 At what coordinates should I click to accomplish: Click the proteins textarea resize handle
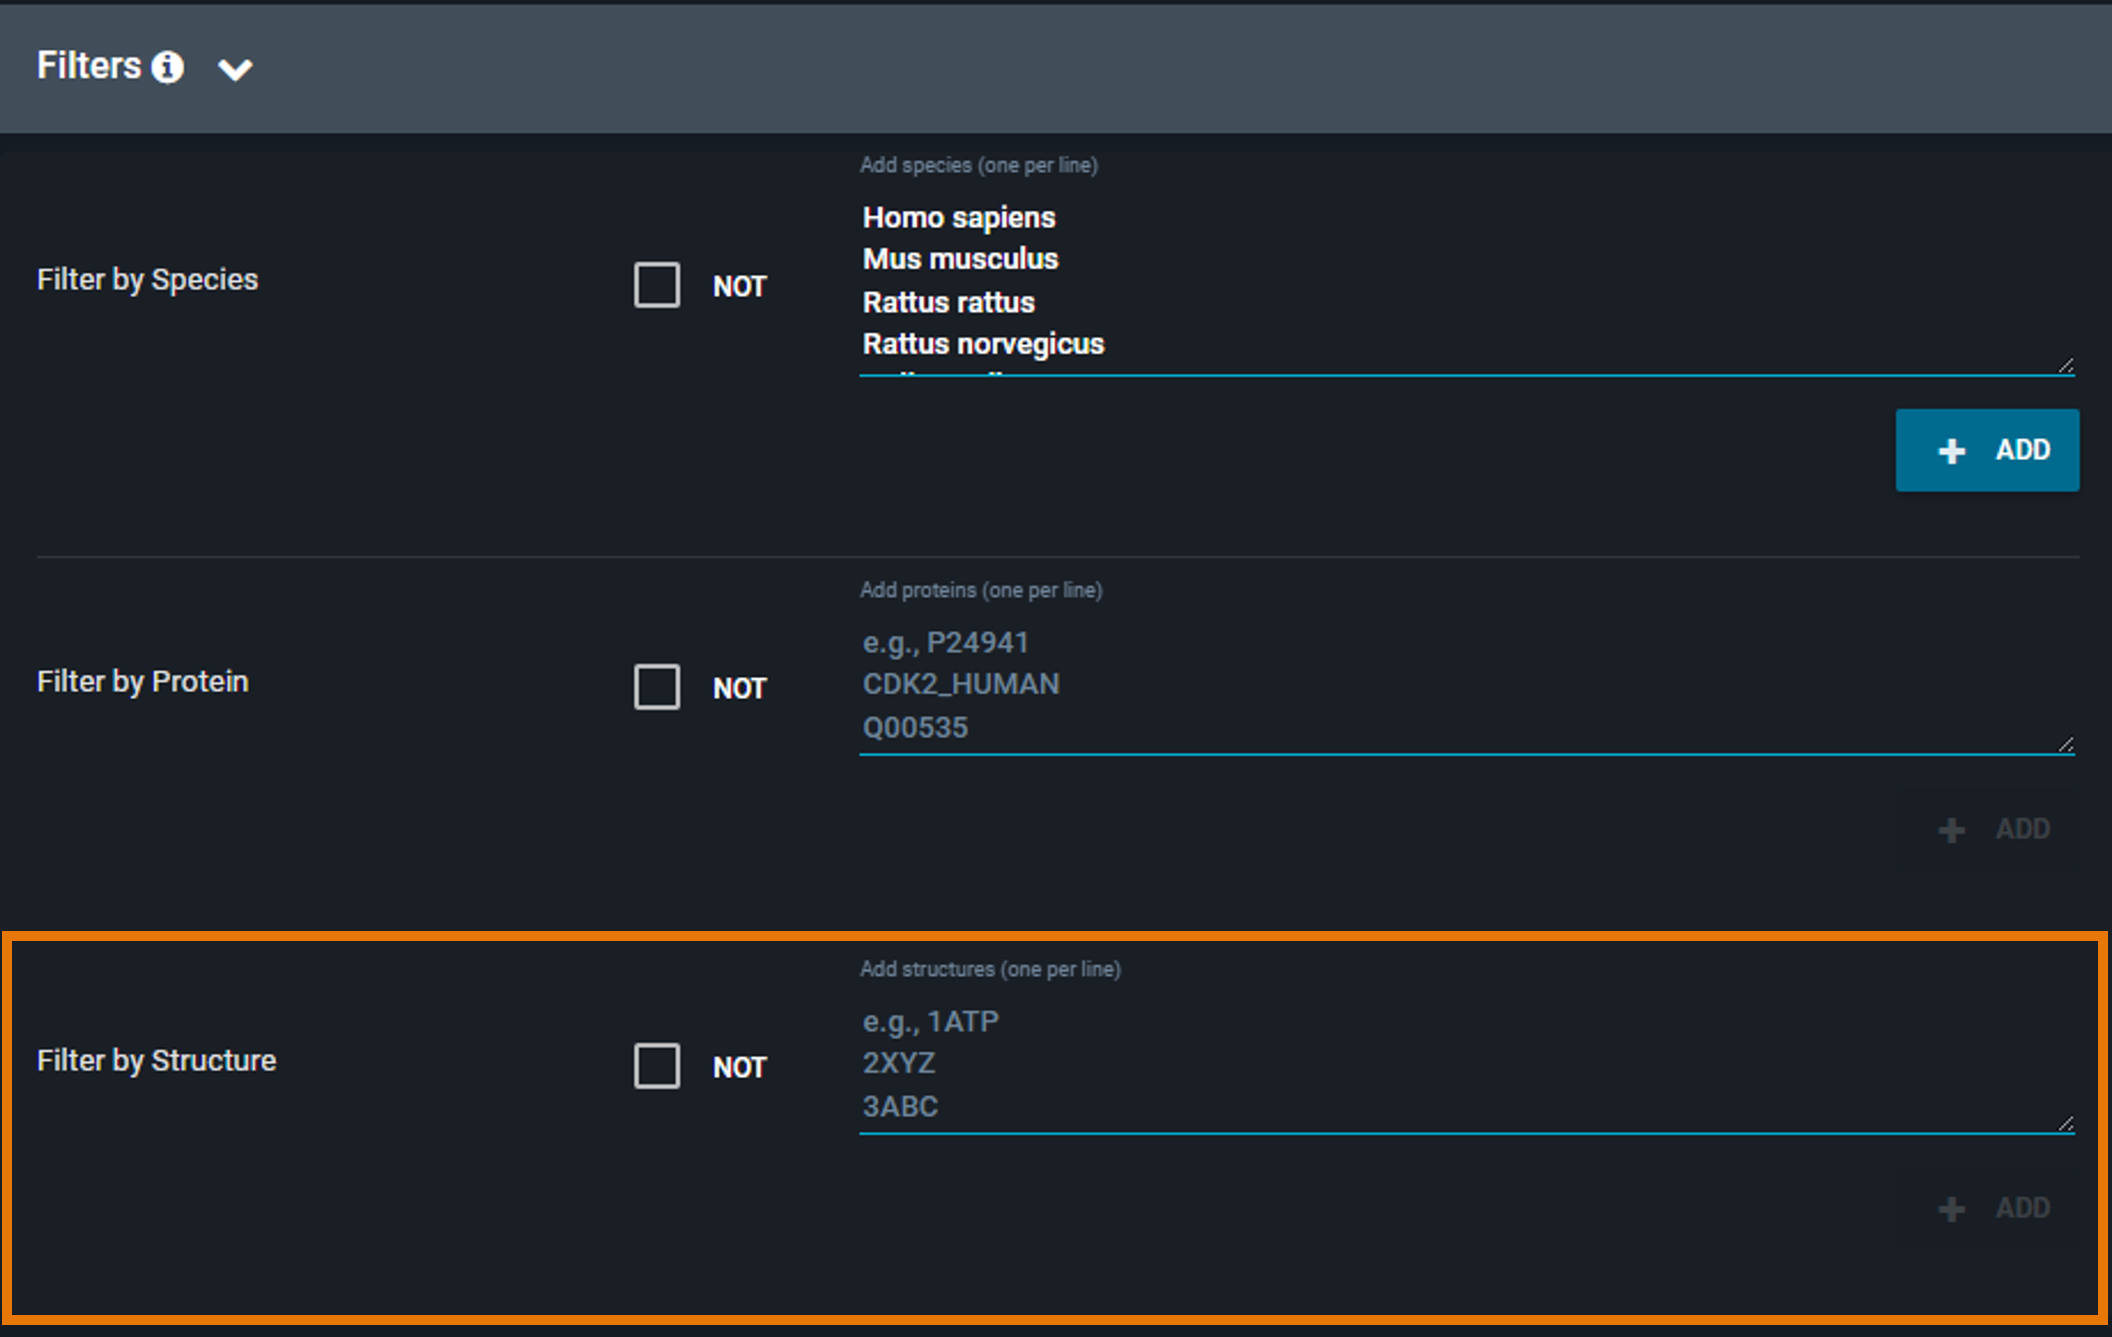click(x=2066, y=745)
